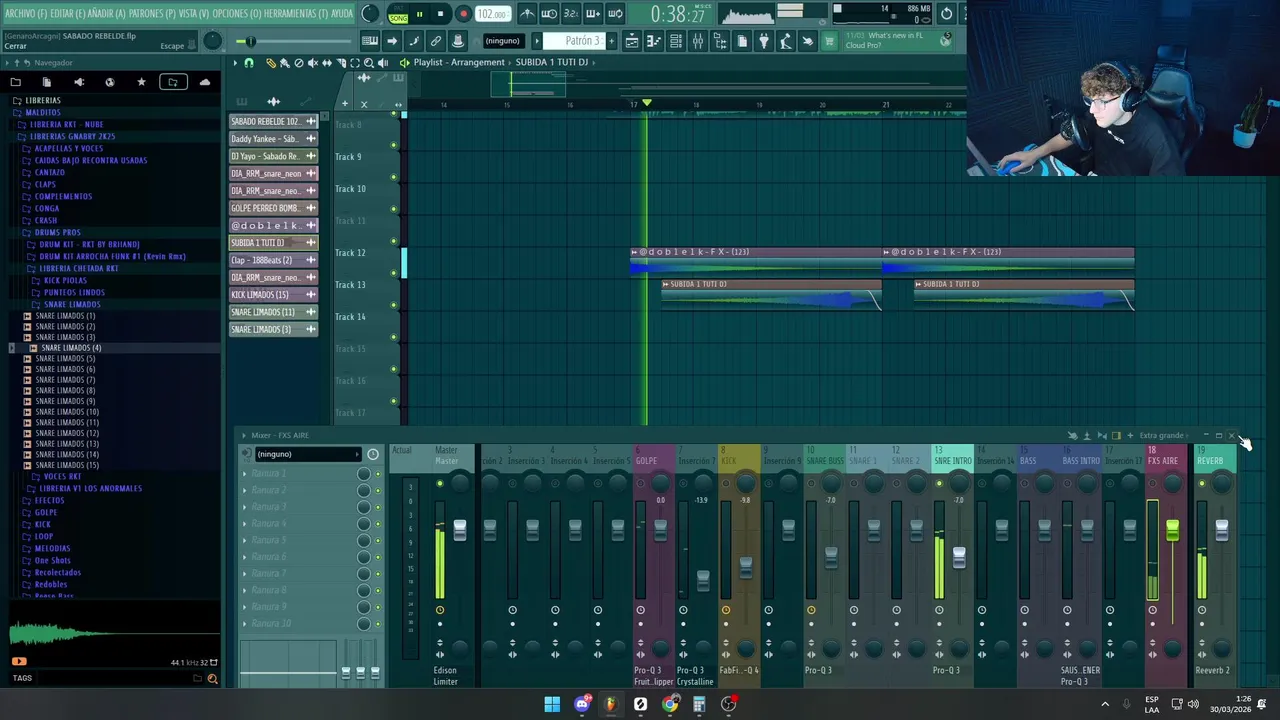The height and width of the screenshot is (720, 1280).
Task: Open the globe tab in browser
Action: point(109,82)
